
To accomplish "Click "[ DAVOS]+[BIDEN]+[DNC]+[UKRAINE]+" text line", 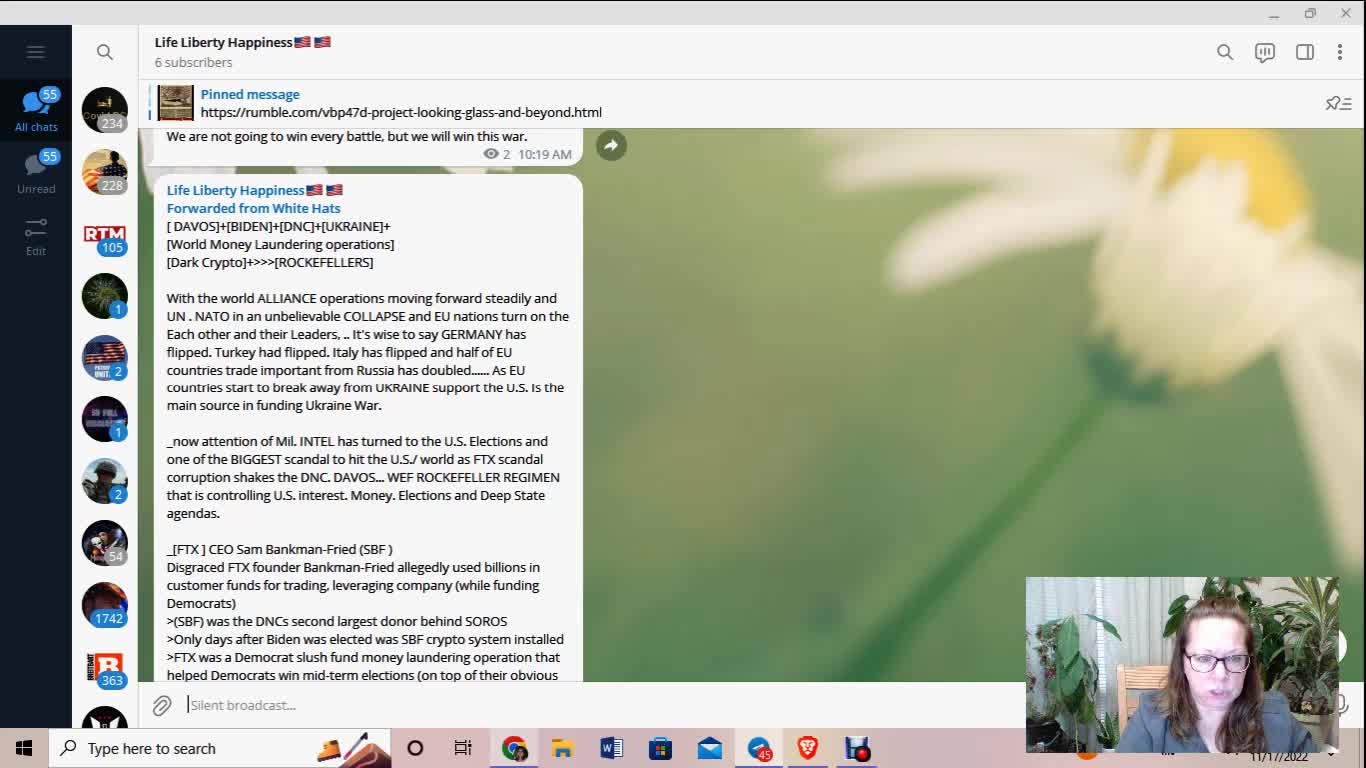I will coord(279,226).
